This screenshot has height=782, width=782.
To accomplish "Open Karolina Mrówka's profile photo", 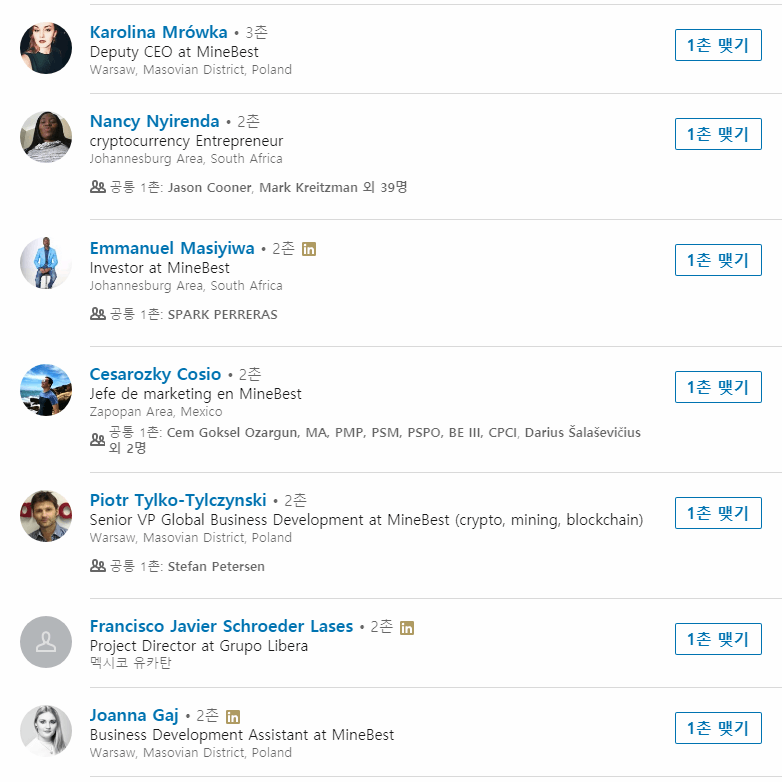I will pyautogui.click(x=46, y=48).
